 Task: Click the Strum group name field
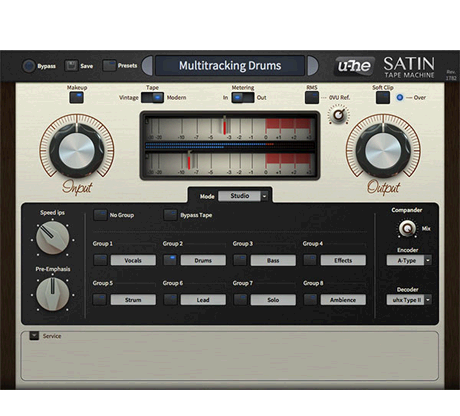(133, 300)
